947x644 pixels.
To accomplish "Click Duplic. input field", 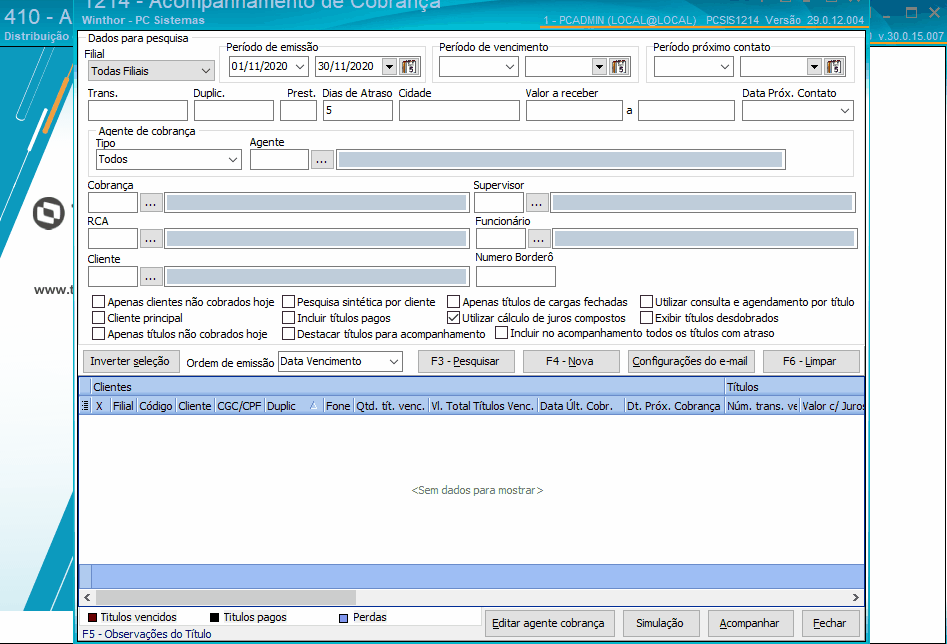I will [234, 111].
